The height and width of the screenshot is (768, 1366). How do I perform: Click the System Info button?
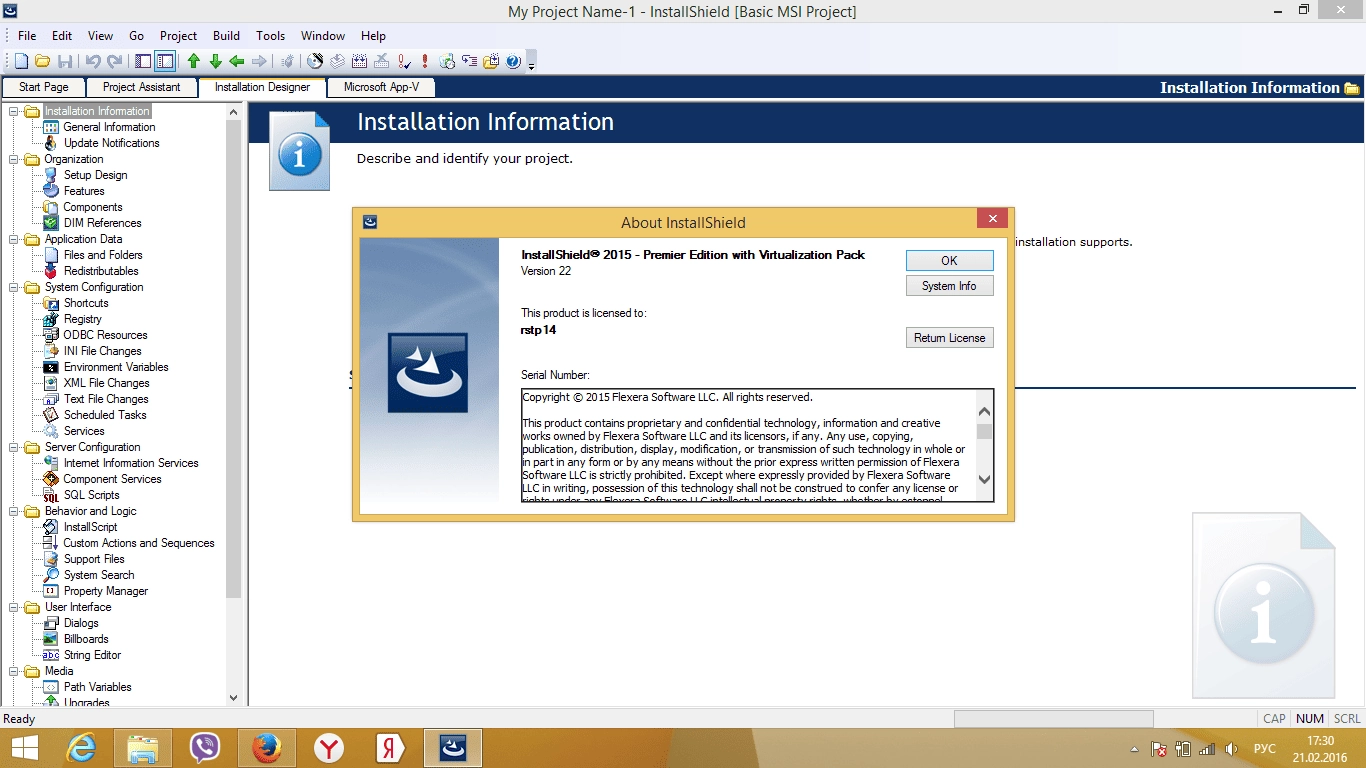949,286
